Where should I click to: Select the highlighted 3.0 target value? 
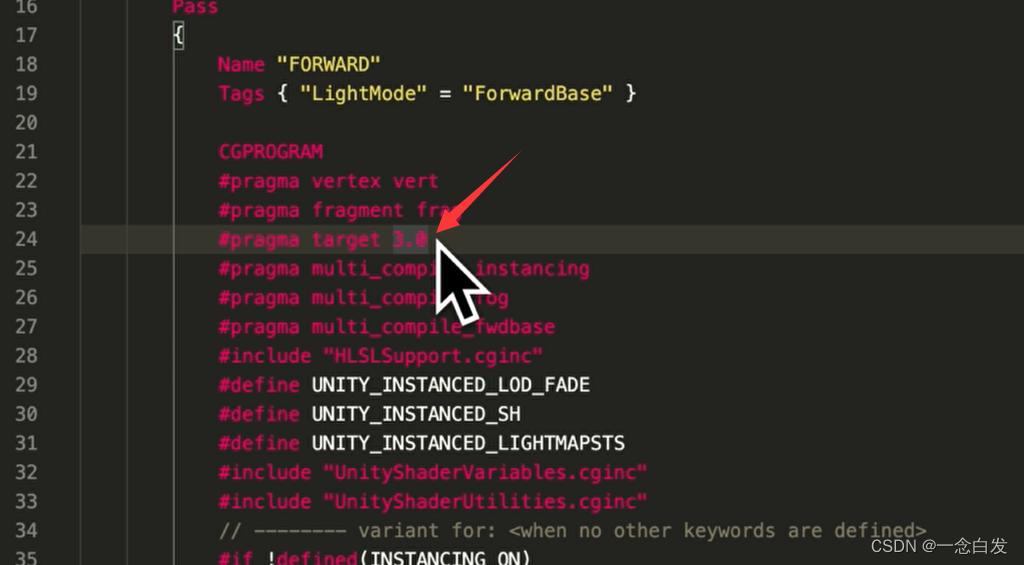[x=410, y=239]
